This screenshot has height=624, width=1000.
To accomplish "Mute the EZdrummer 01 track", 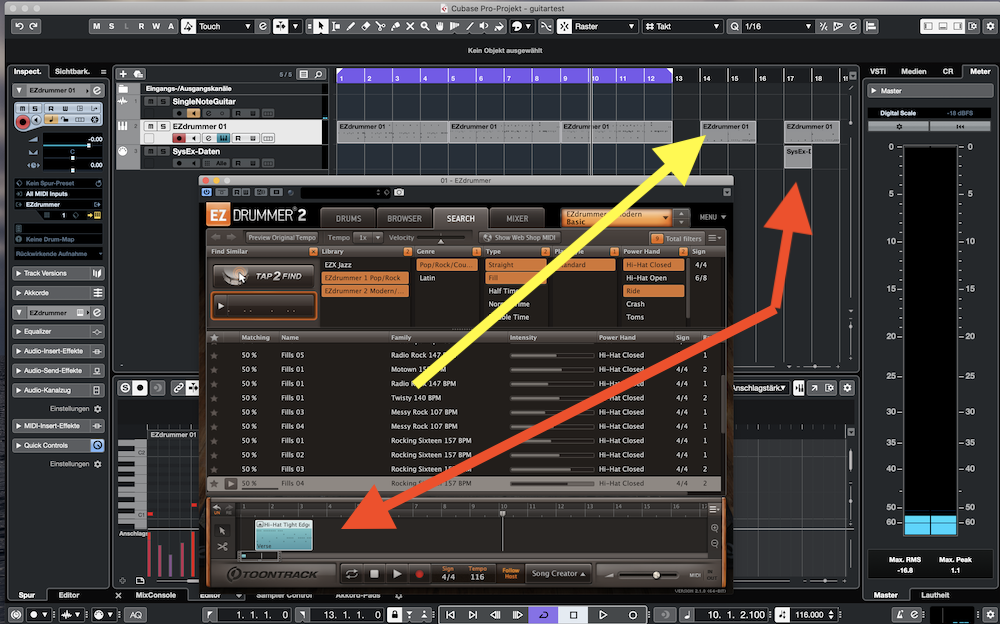I will 151,126.
